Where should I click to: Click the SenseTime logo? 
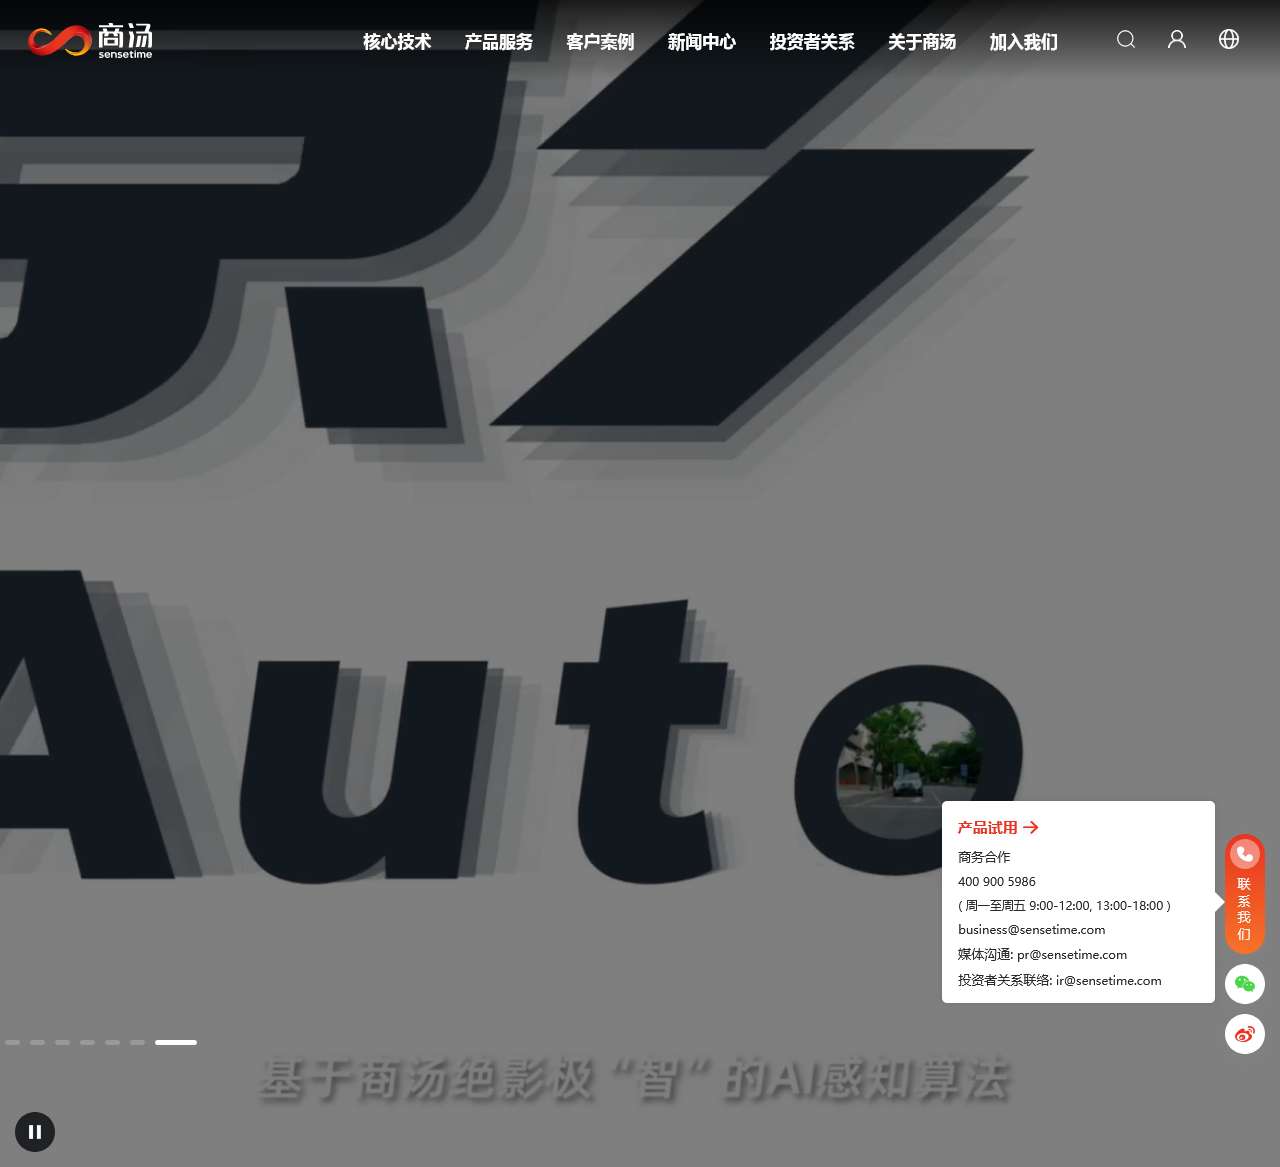(90, 41)
